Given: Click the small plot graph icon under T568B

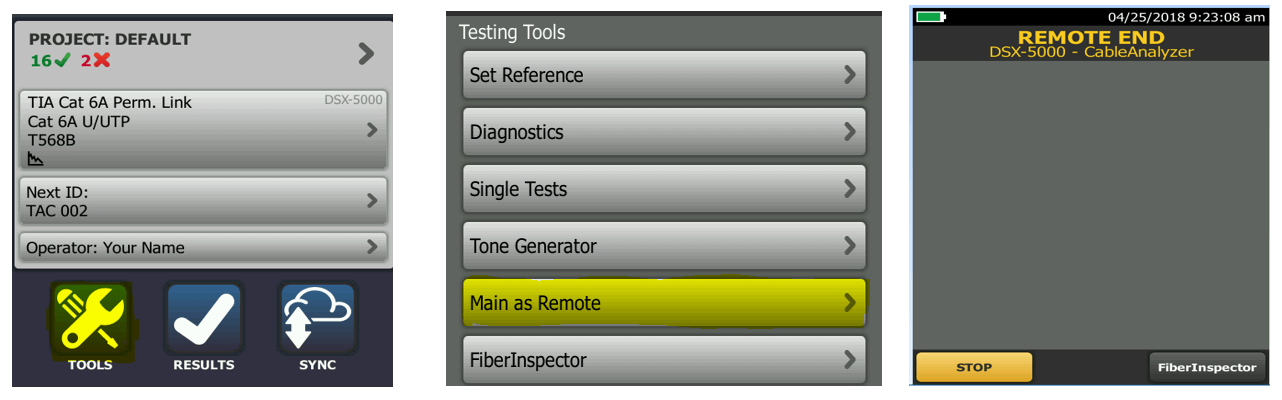Looking at the screenshot, I should [35, 158].
